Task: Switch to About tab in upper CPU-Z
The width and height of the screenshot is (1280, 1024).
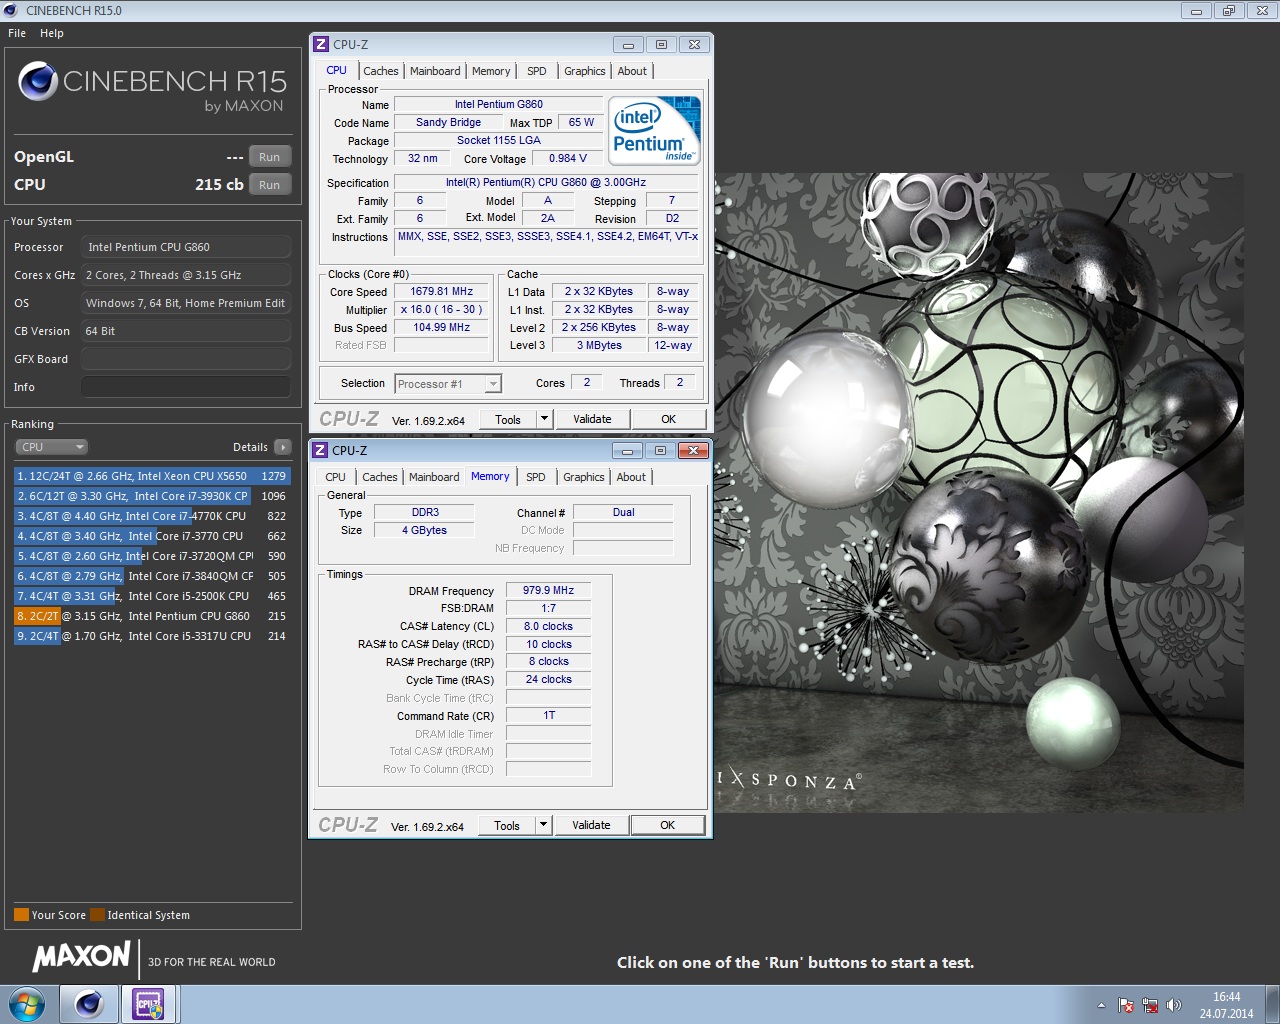Action: 632,71
